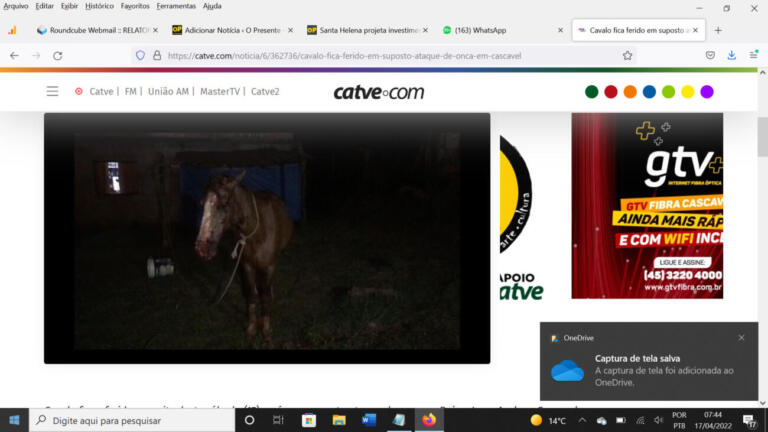Open the Favoritos menu
This screenshot has height=432, width=768.
135,6
